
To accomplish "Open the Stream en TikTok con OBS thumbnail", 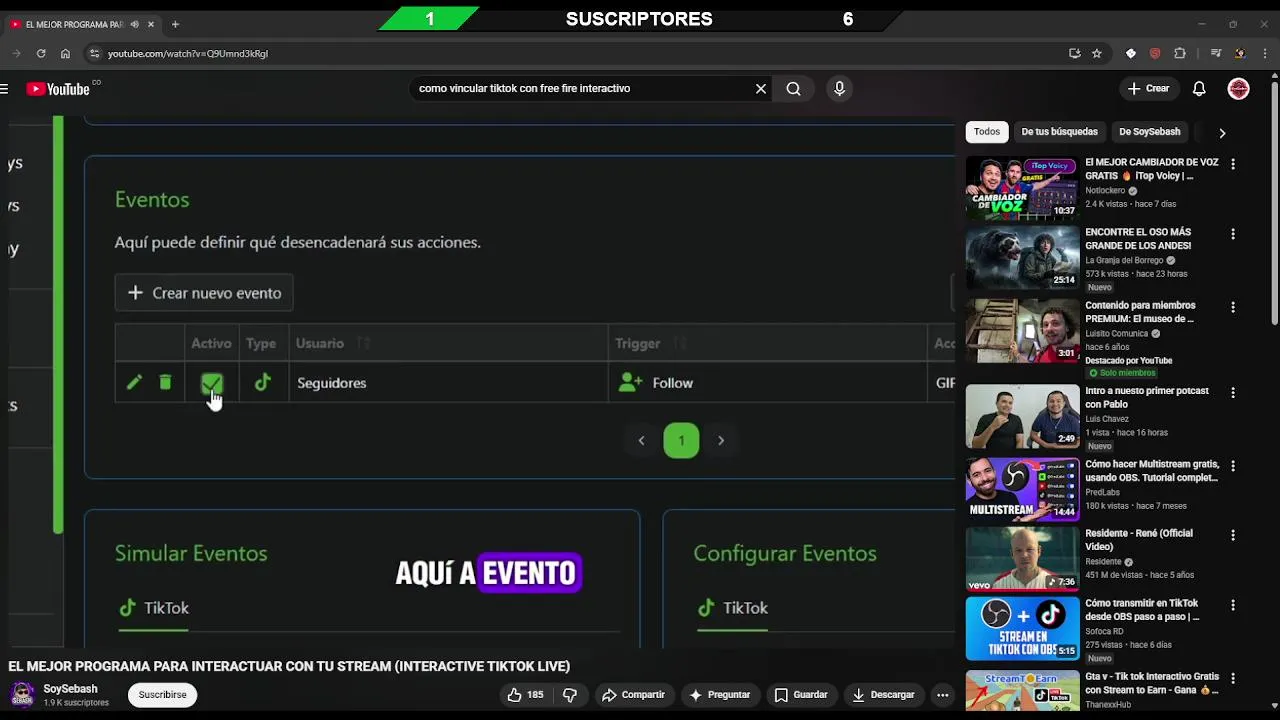I will click(x=1022, y=629).
